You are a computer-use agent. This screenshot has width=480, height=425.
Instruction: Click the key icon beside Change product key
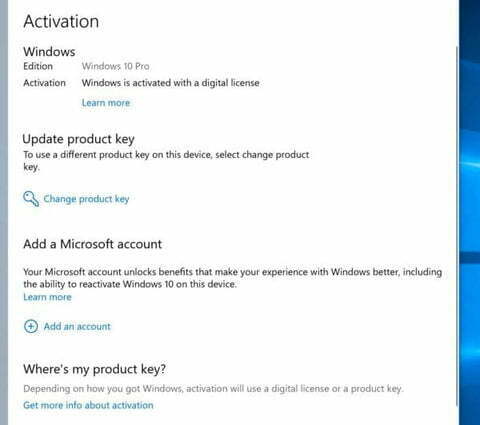pyautogui.click(x=31, y=199)
